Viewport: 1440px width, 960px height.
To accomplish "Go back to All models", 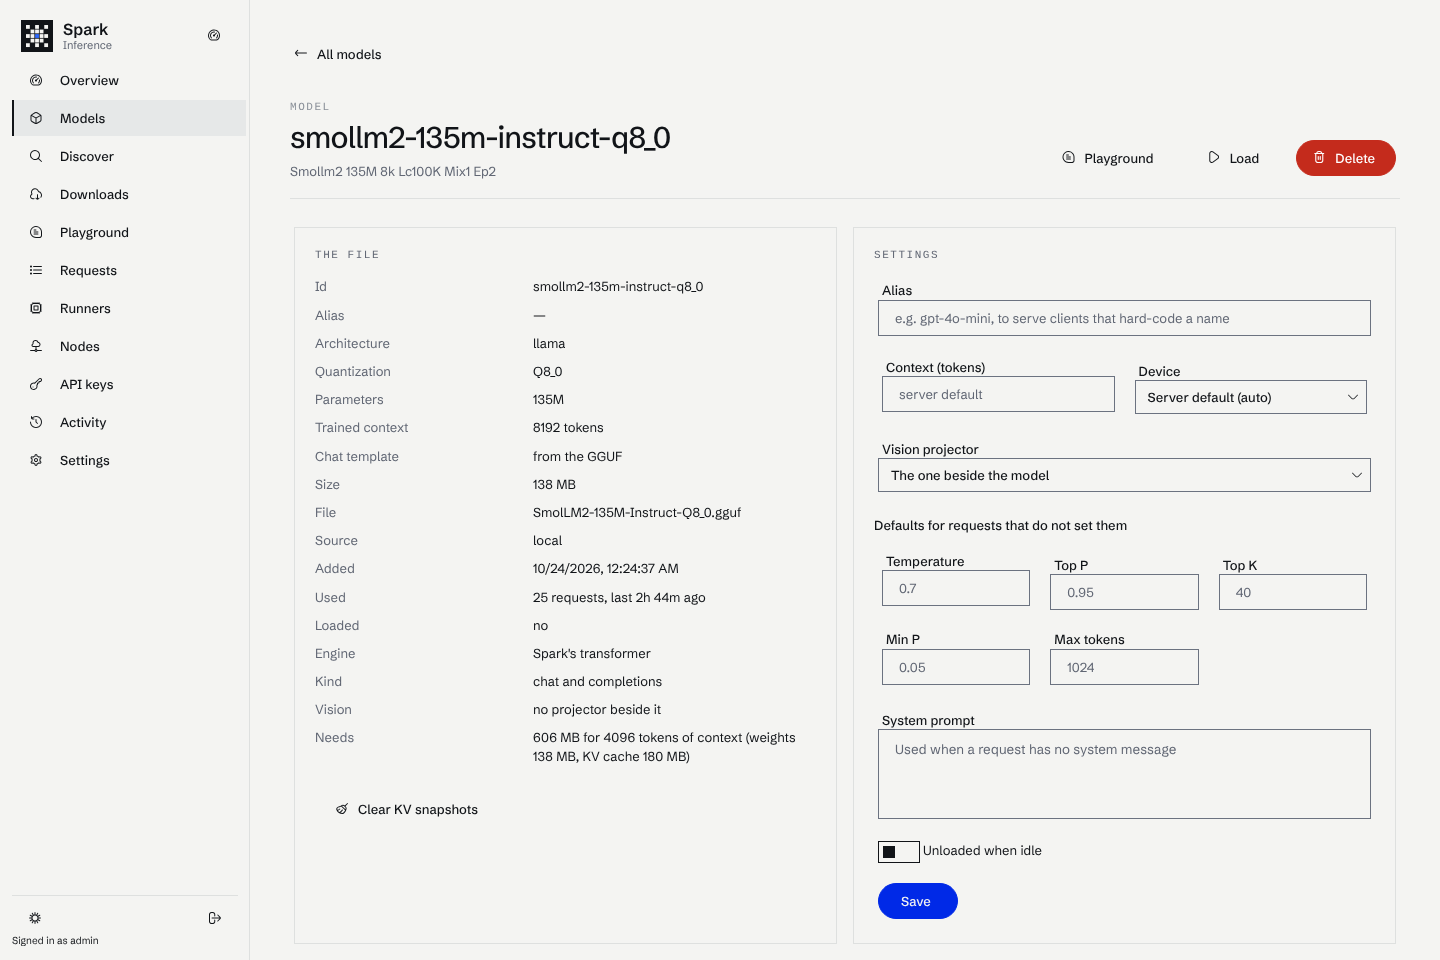I will (337, 54).
